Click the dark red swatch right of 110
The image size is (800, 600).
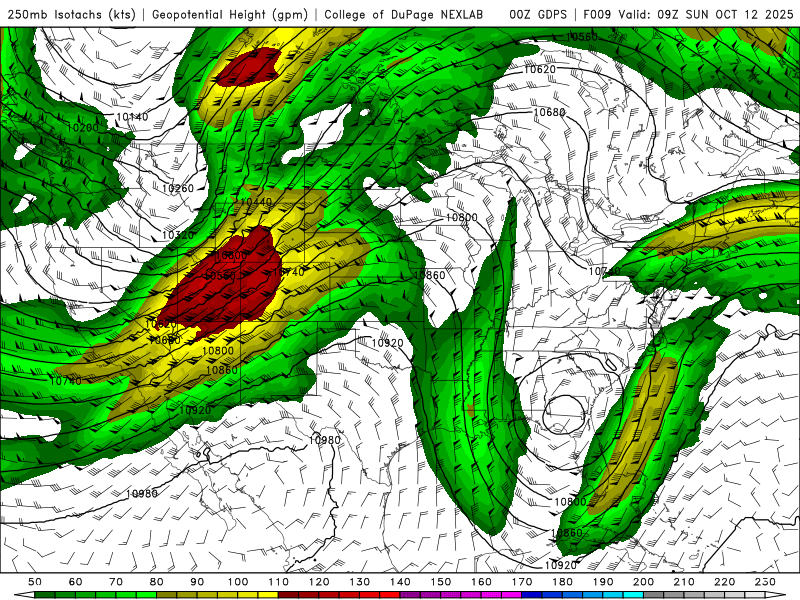(x=289, y=595)
